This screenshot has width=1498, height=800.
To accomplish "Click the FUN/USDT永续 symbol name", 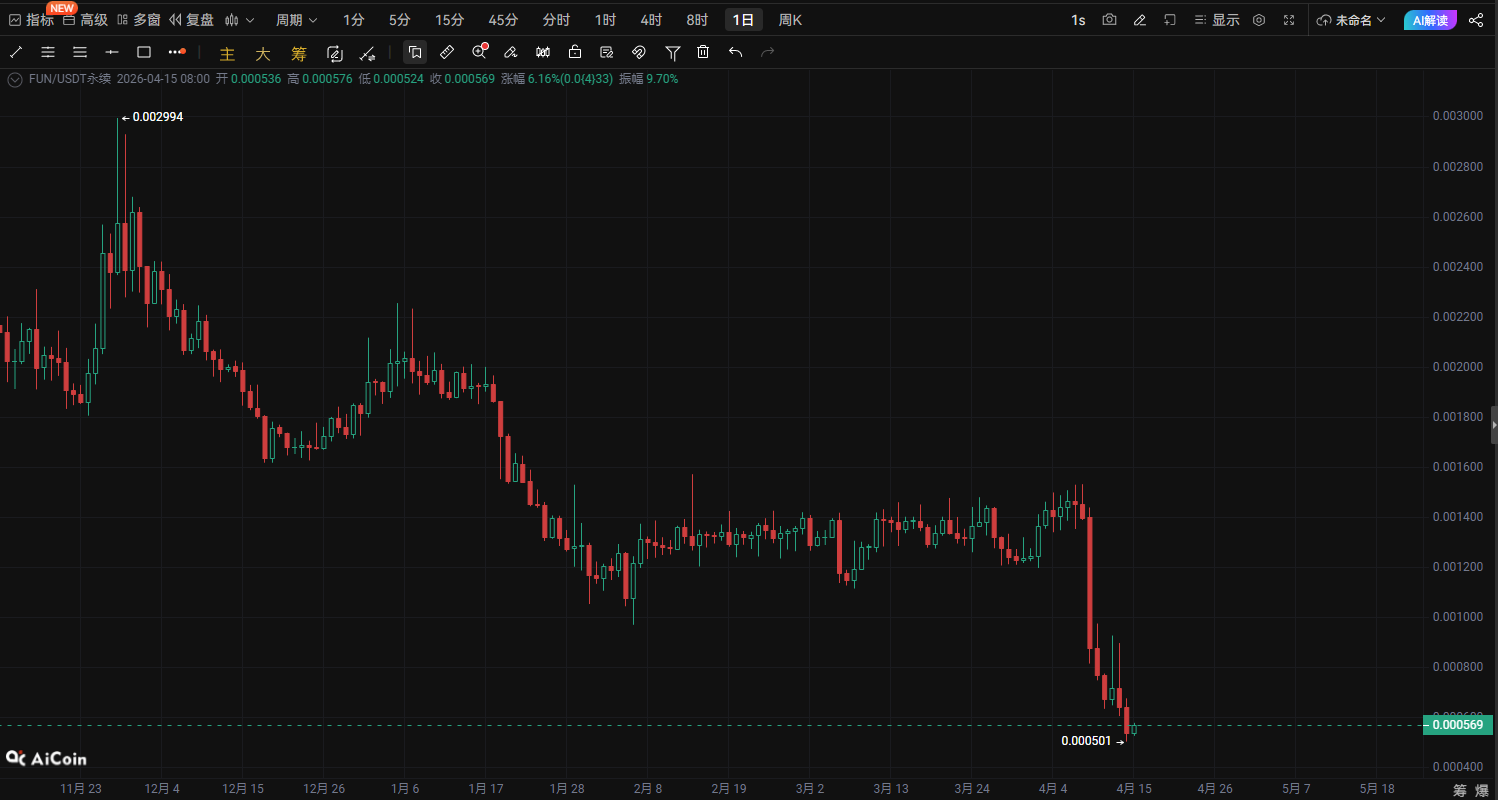I will (69, 79).
